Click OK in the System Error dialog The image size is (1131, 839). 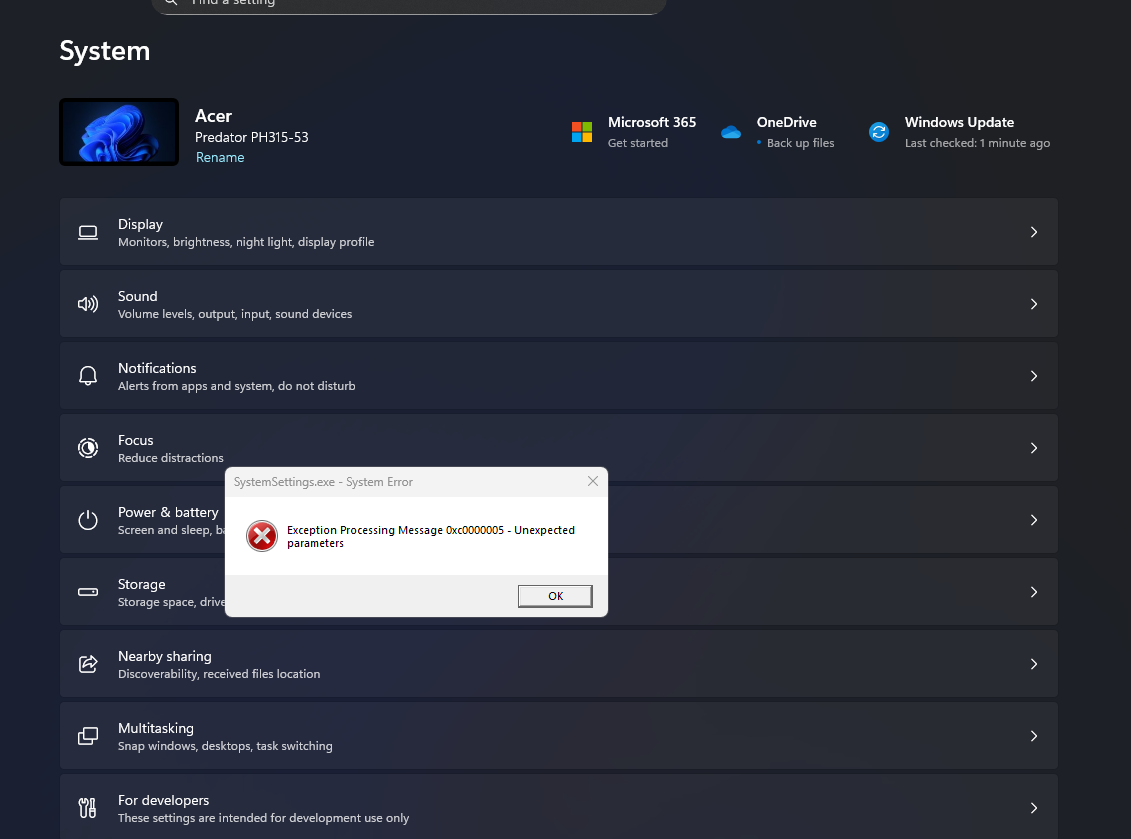click(x=555, y=596)
